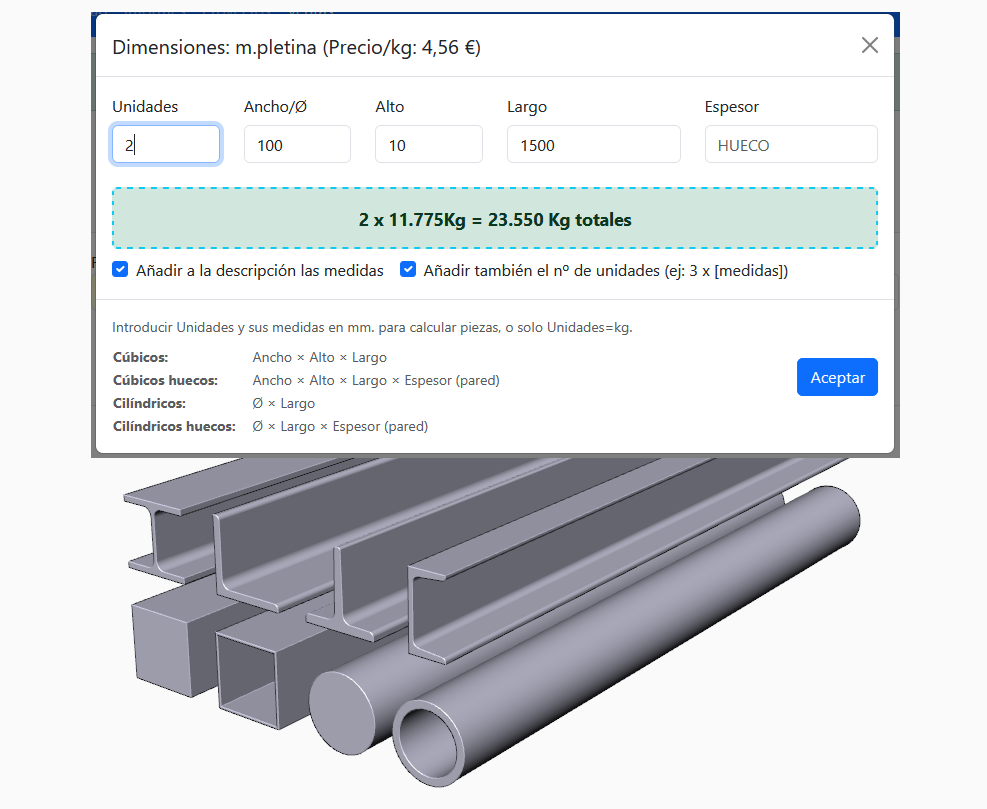This screenshot has width=987, height=809.
Task: Click the Espesor field with HUECO placeholder
Action: [791, 144]
